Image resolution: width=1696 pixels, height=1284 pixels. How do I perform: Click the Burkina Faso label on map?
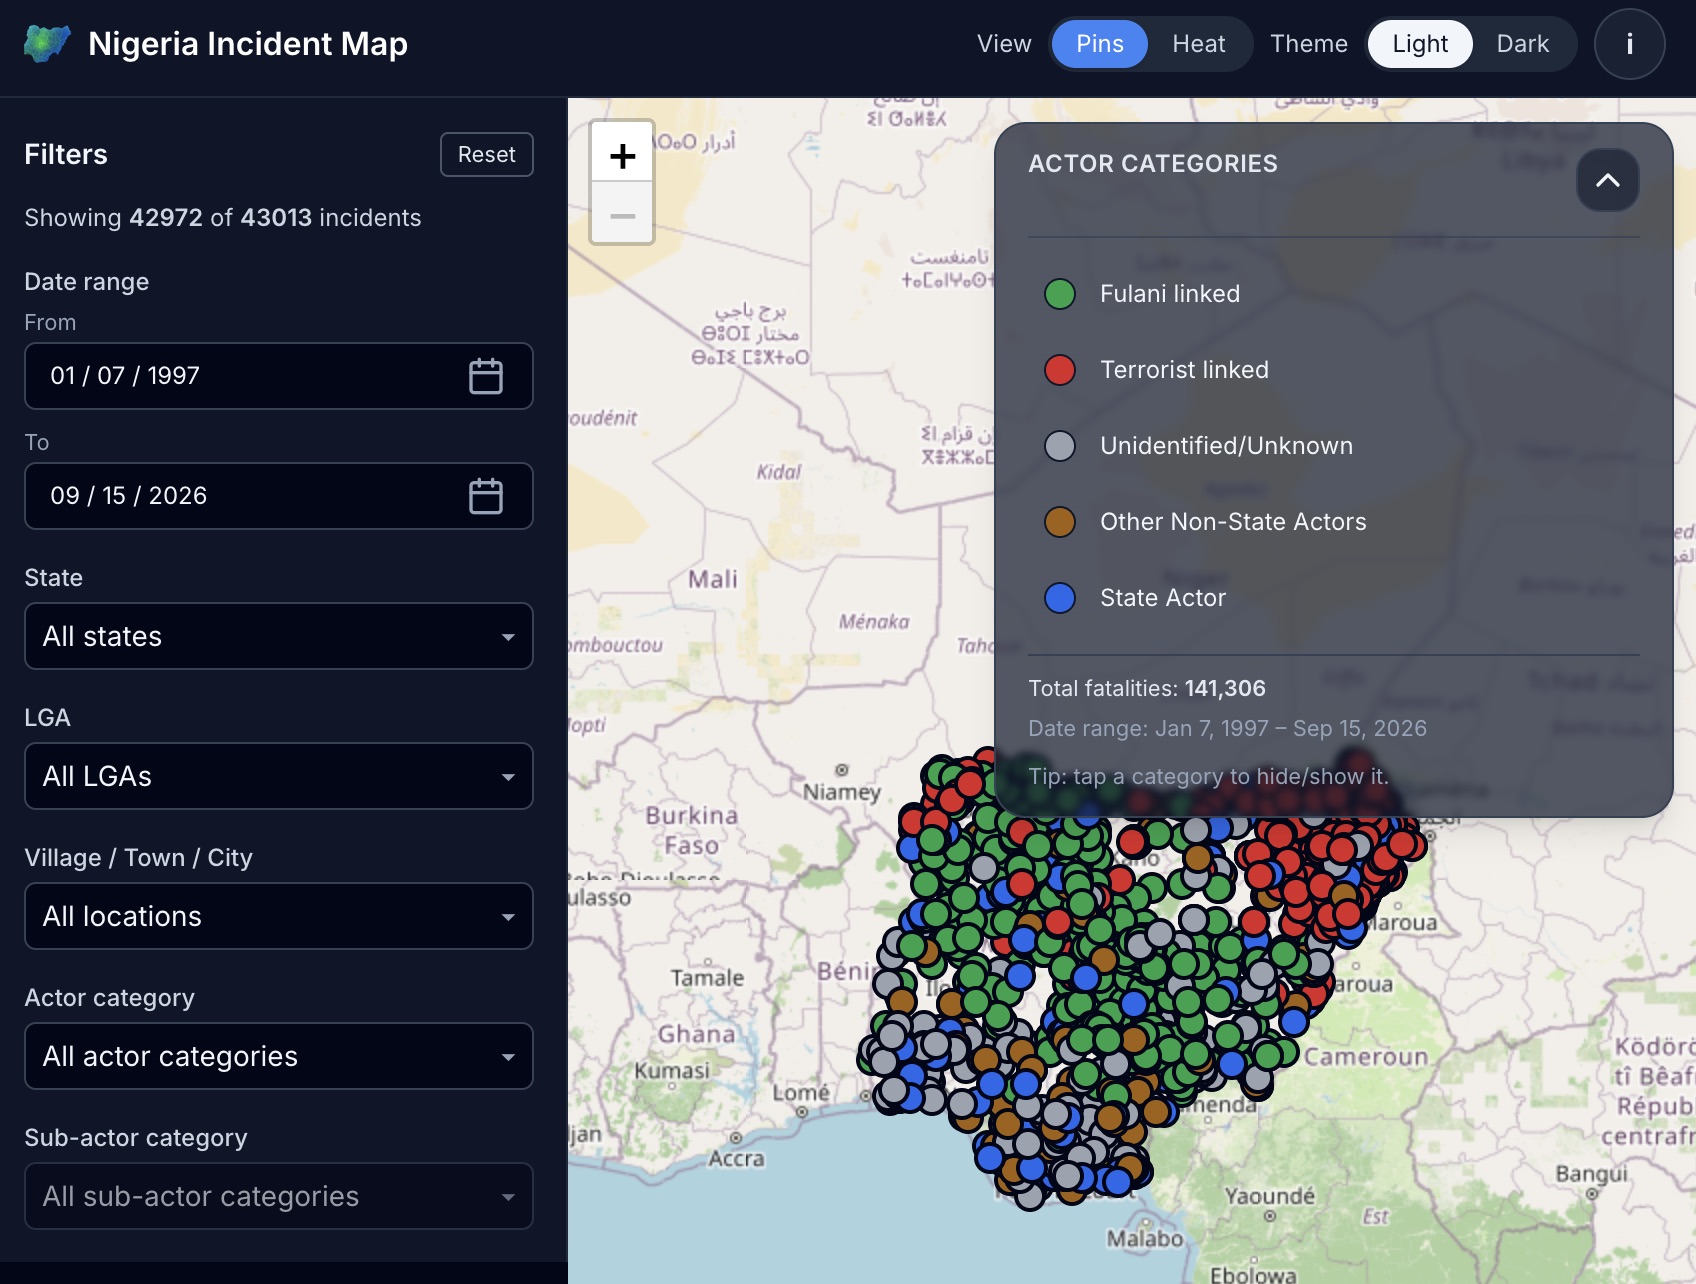(692, 830)
